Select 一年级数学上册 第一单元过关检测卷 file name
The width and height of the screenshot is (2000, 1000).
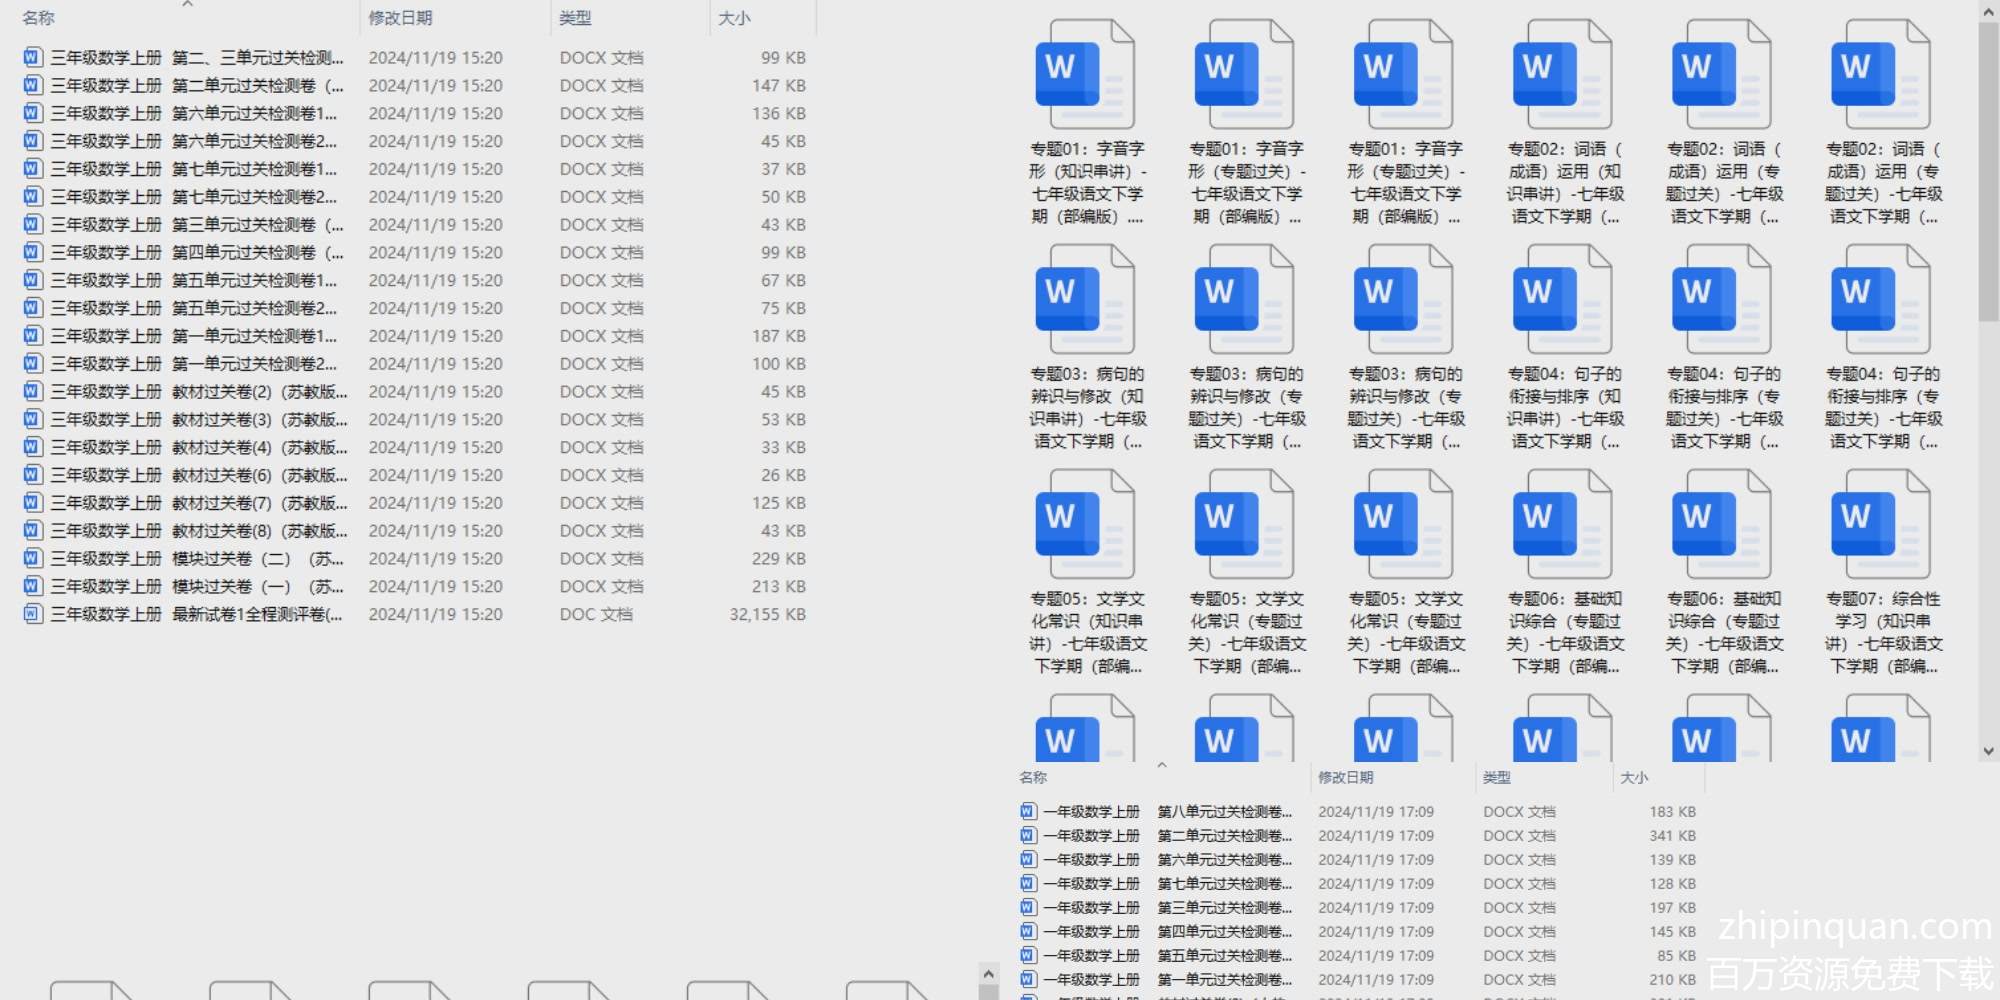[1168, 979]
